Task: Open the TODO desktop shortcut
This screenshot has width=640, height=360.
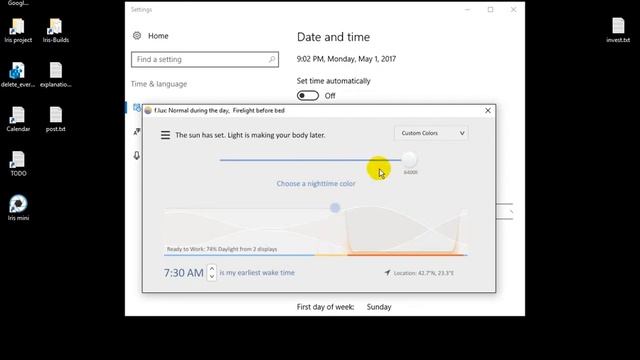Action: [18, 164]
